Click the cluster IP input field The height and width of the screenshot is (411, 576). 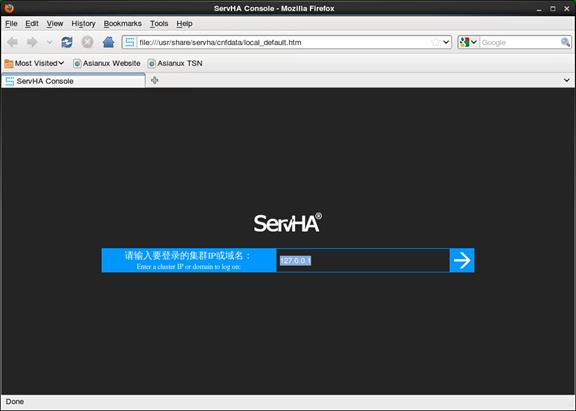363,260
